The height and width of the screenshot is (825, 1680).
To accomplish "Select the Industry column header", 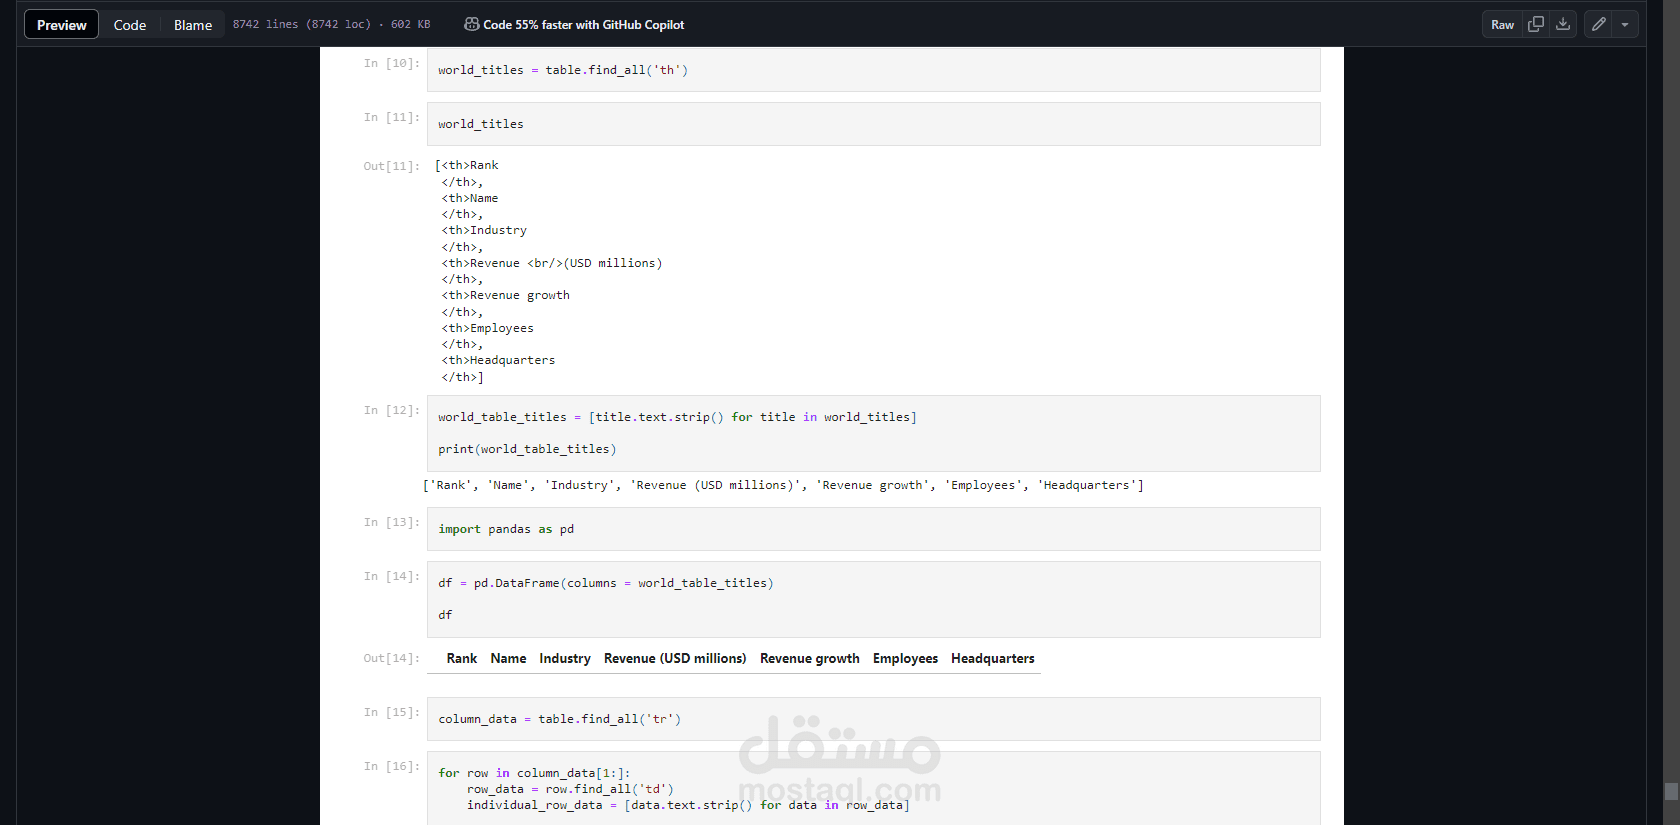I will (565, 658).
